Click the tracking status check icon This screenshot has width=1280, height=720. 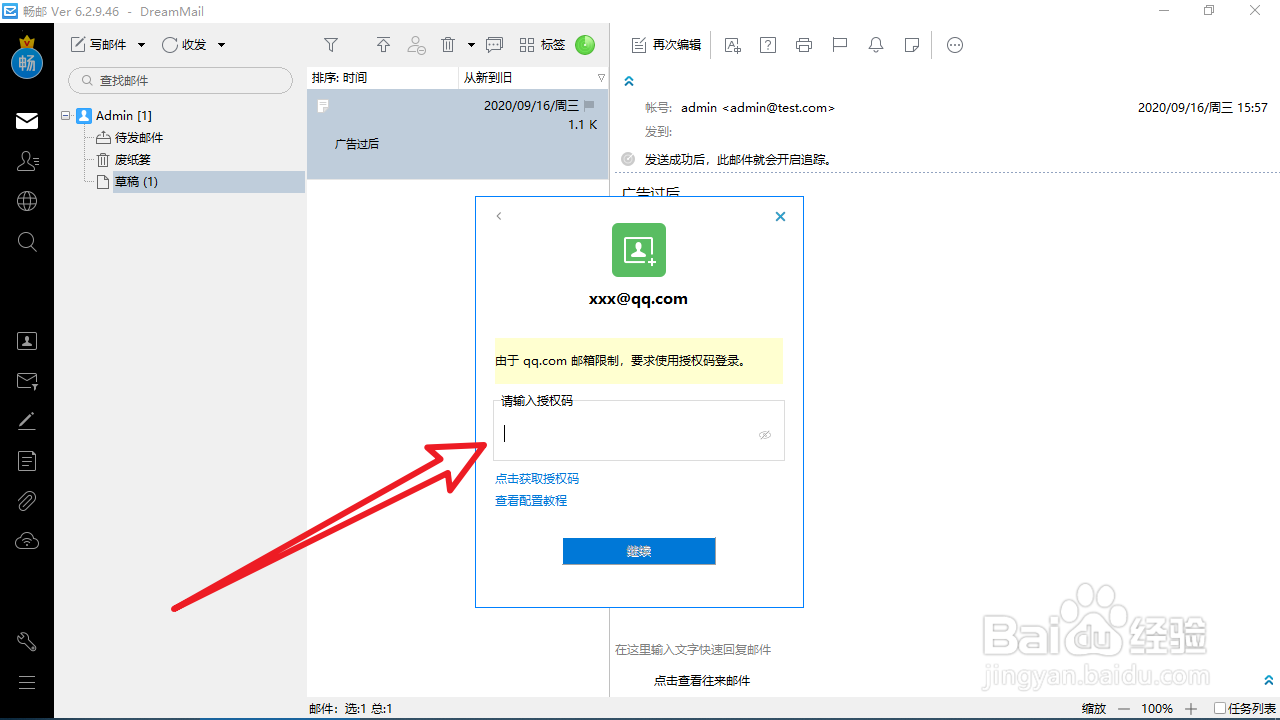(x=628, y=159)
